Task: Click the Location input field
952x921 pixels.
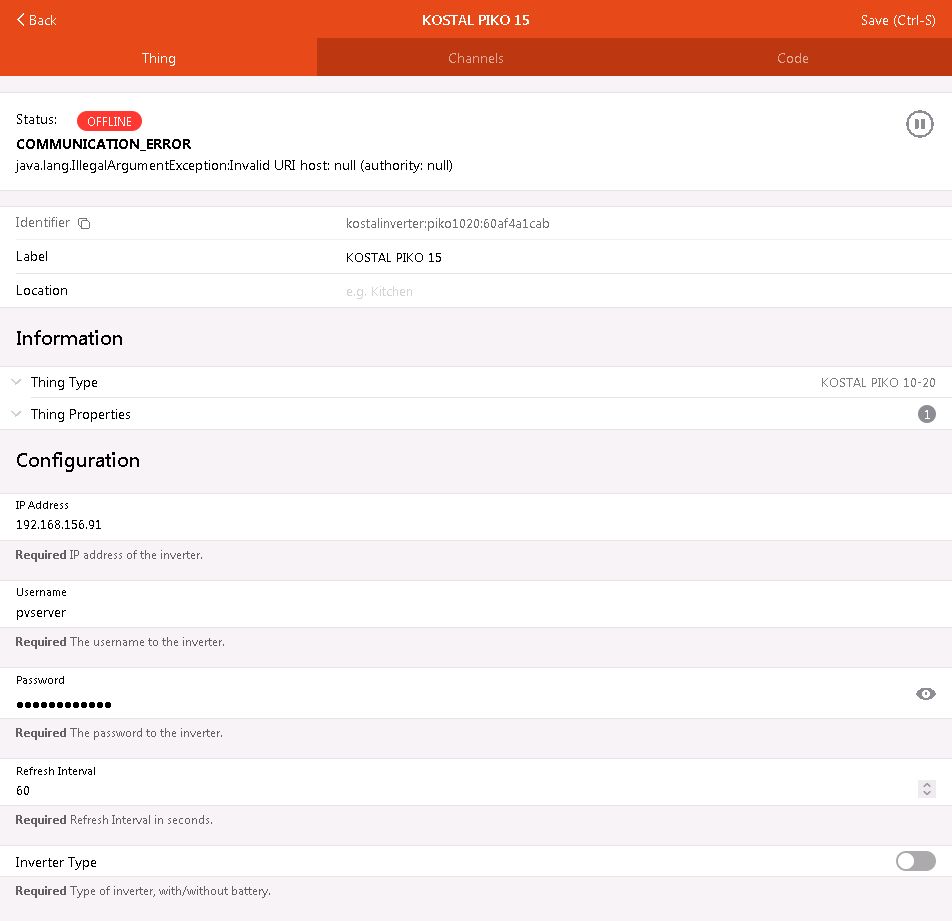Action: click(641, 291)
